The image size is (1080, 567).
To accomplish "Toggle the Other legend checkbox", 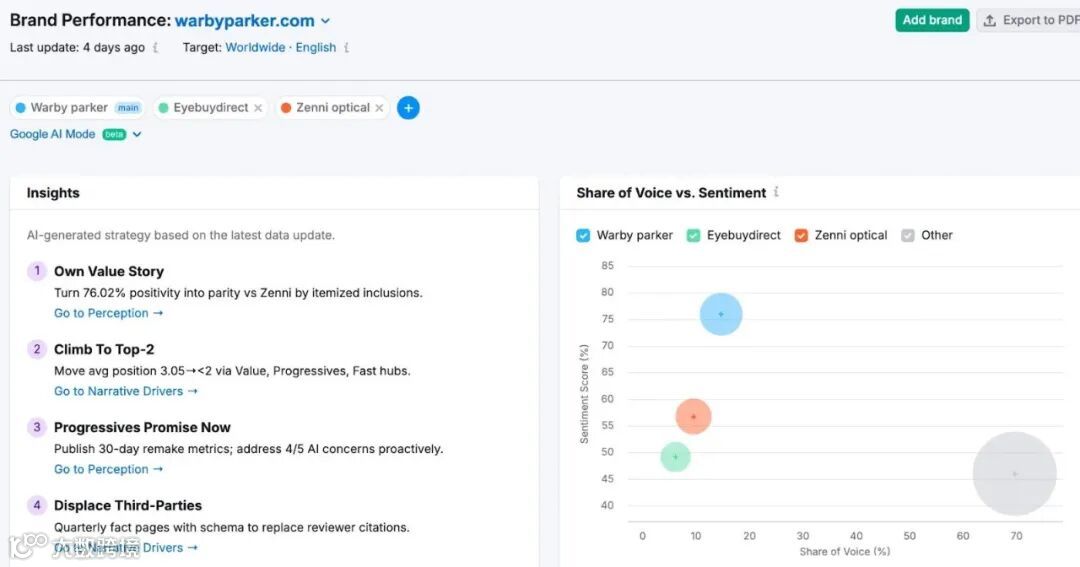I will 908,236.
